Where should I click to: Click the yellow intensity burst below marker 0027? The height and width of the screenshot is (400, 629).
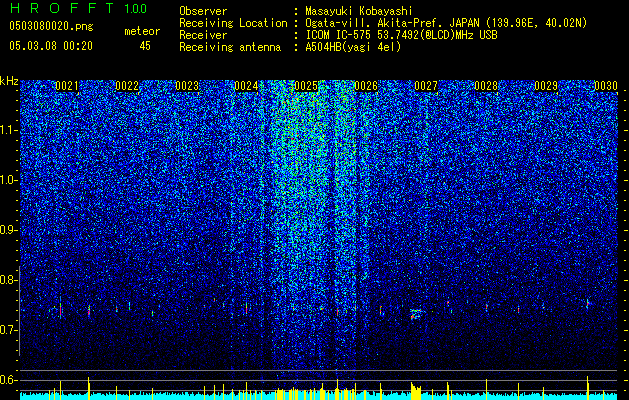pos(416,391)
